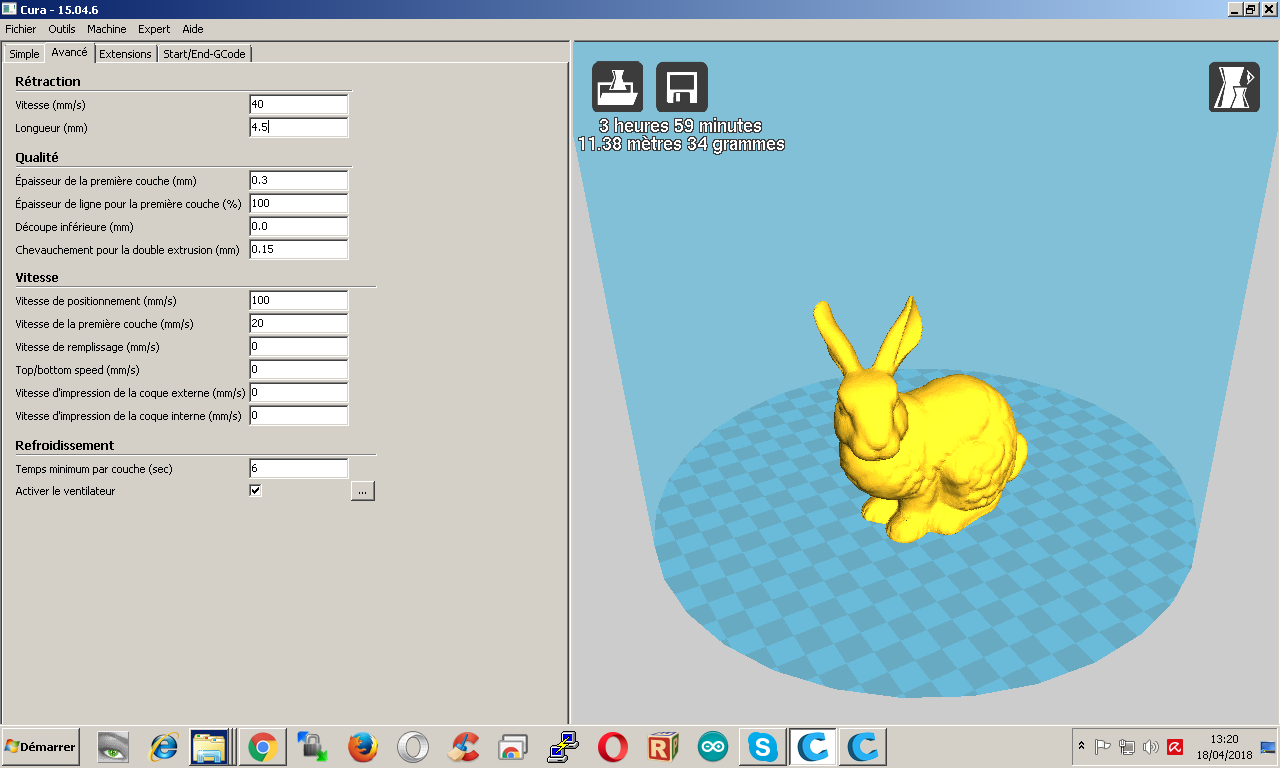
Task: Click the Rétraction Vitesse (mm/s) field
Action: tap(299, 104)
